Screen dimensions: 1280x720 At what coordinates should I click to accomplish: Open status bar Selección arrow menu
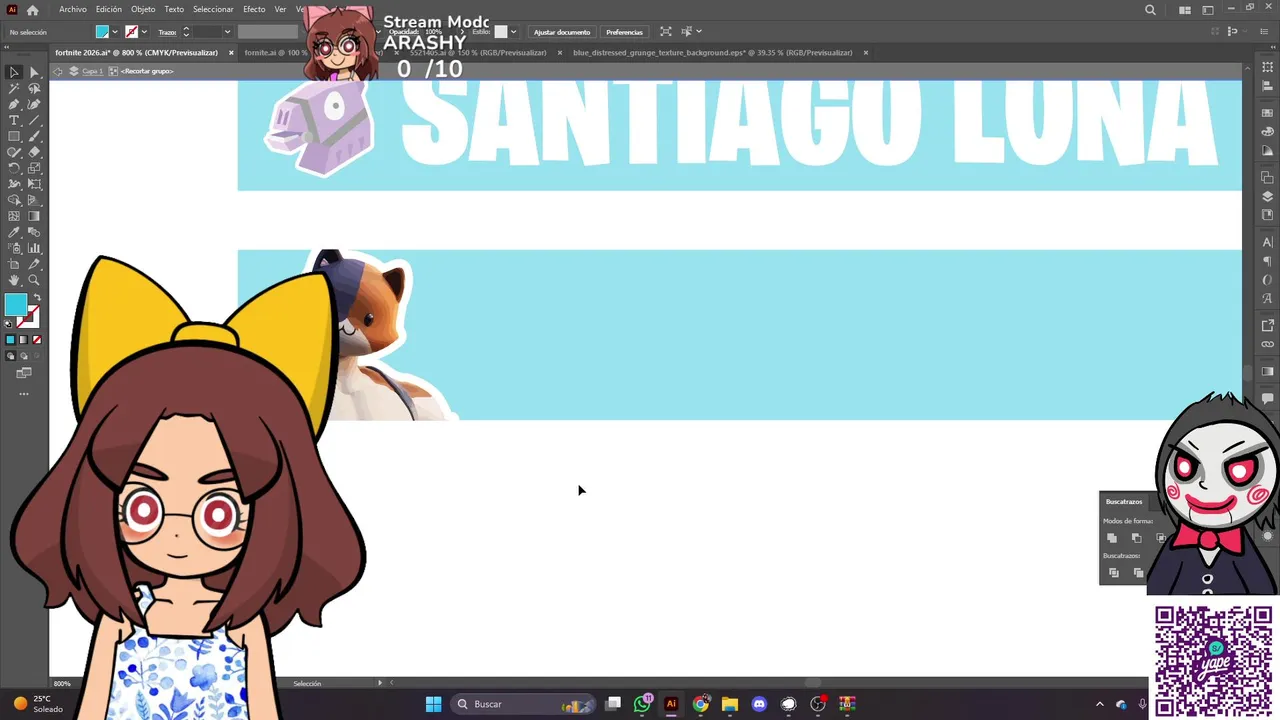(x=380, y=683)
